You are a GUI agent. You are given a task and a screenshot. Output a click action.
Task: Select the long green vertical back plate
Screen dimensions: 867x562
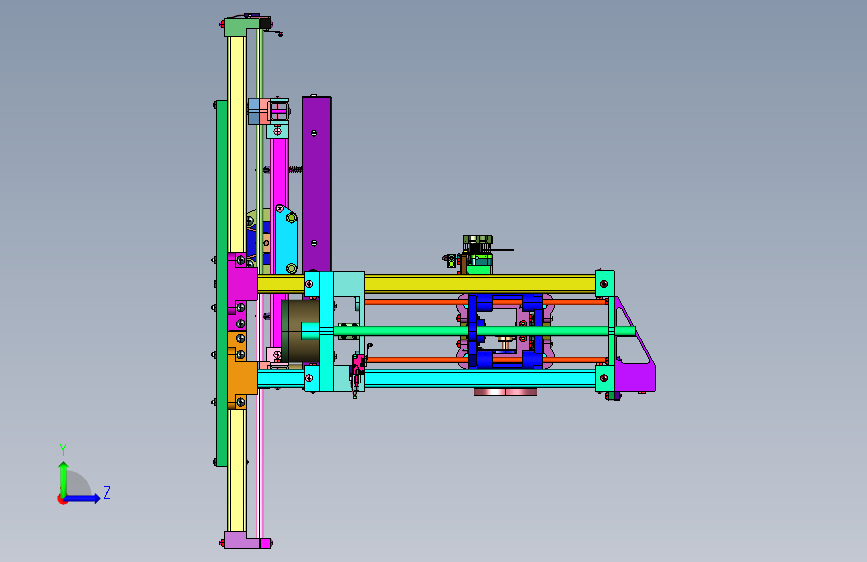tap(221, 283)
